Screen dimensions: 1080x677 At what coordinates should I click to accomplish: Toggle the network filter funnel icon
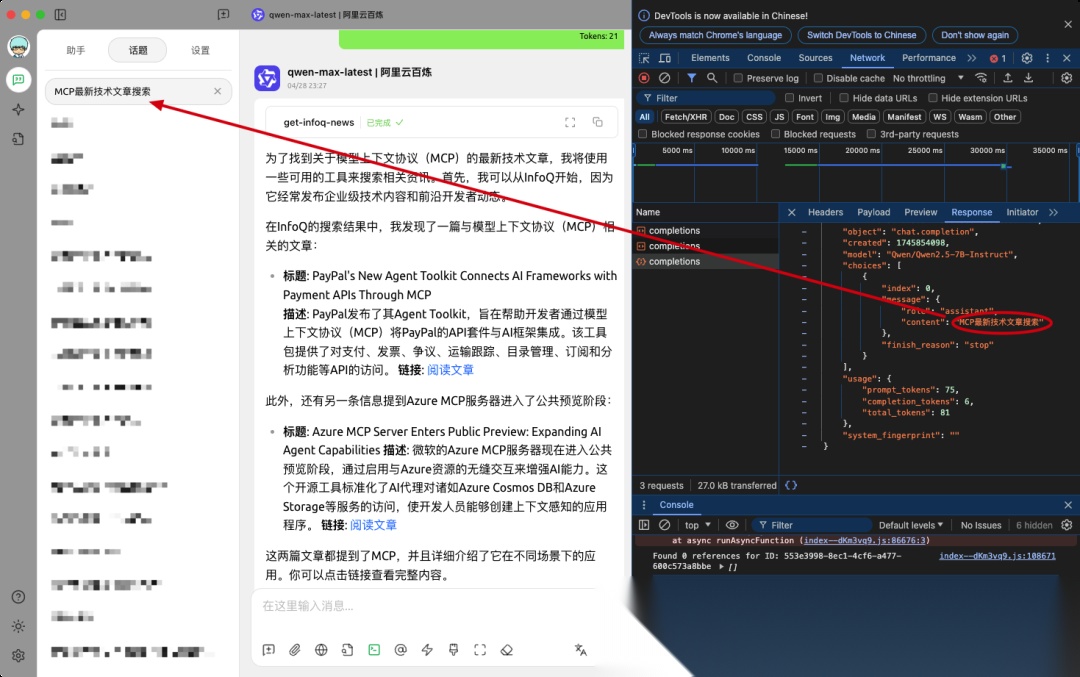tap(692, 79)
